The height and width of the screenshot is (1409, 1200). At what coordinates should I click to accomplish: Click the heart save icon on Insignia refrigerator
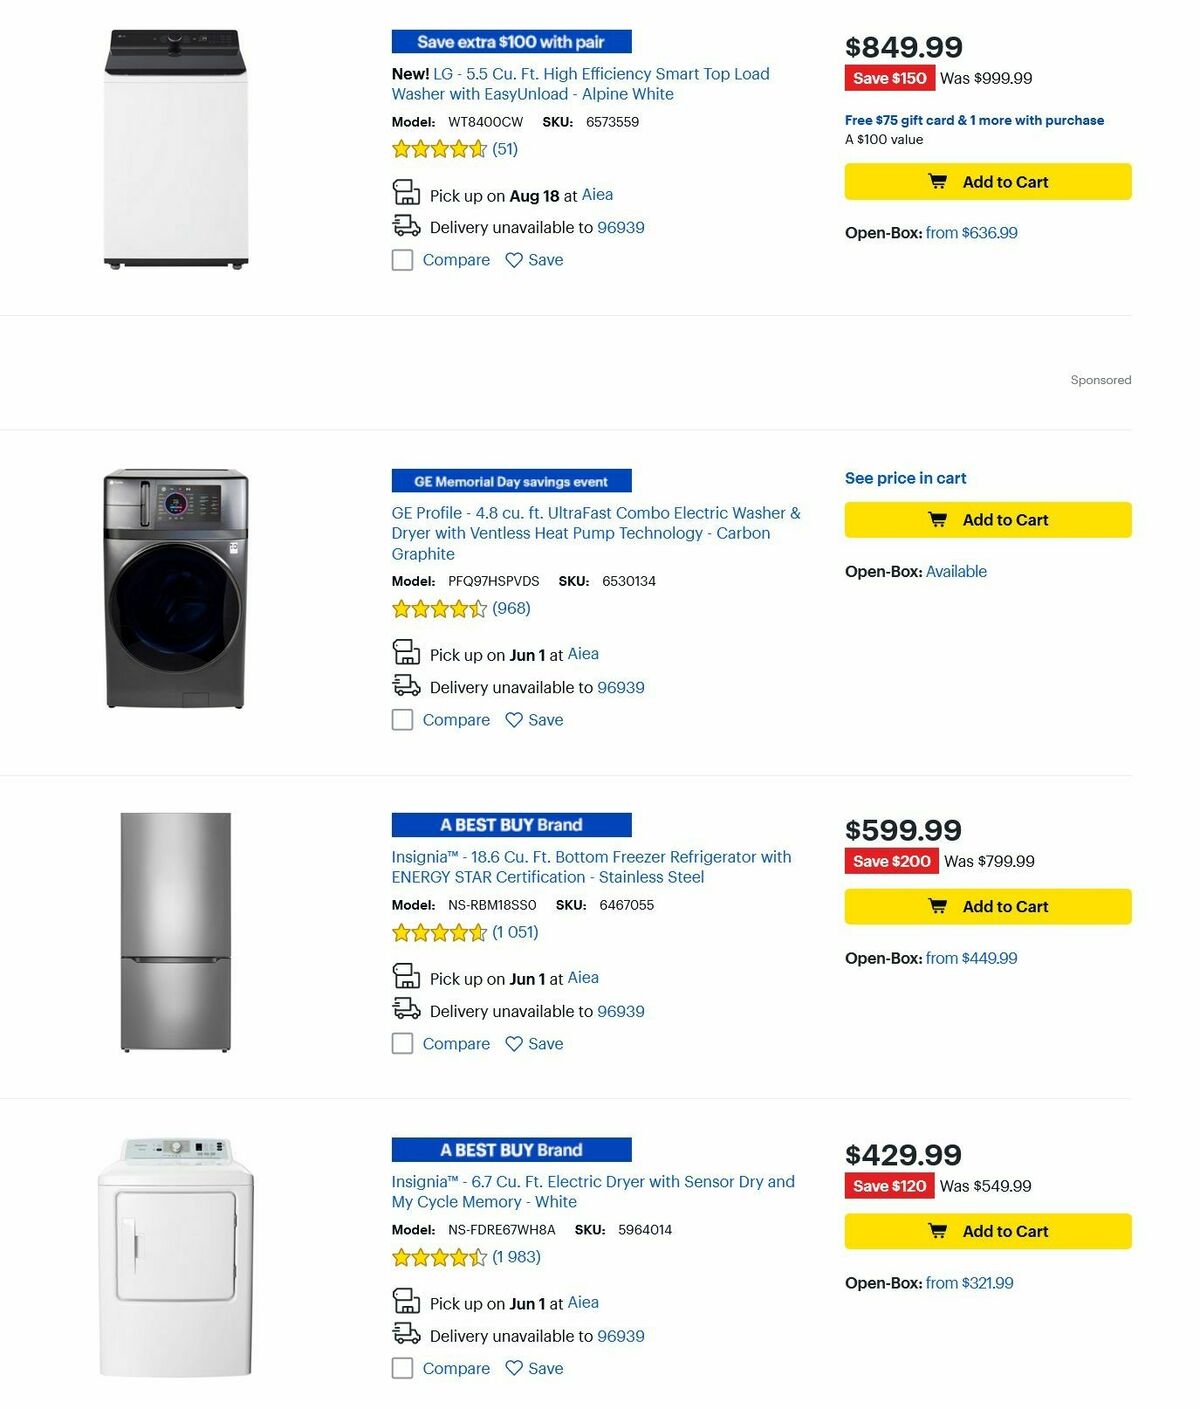pyautogui.click(x=513, y=1043)
